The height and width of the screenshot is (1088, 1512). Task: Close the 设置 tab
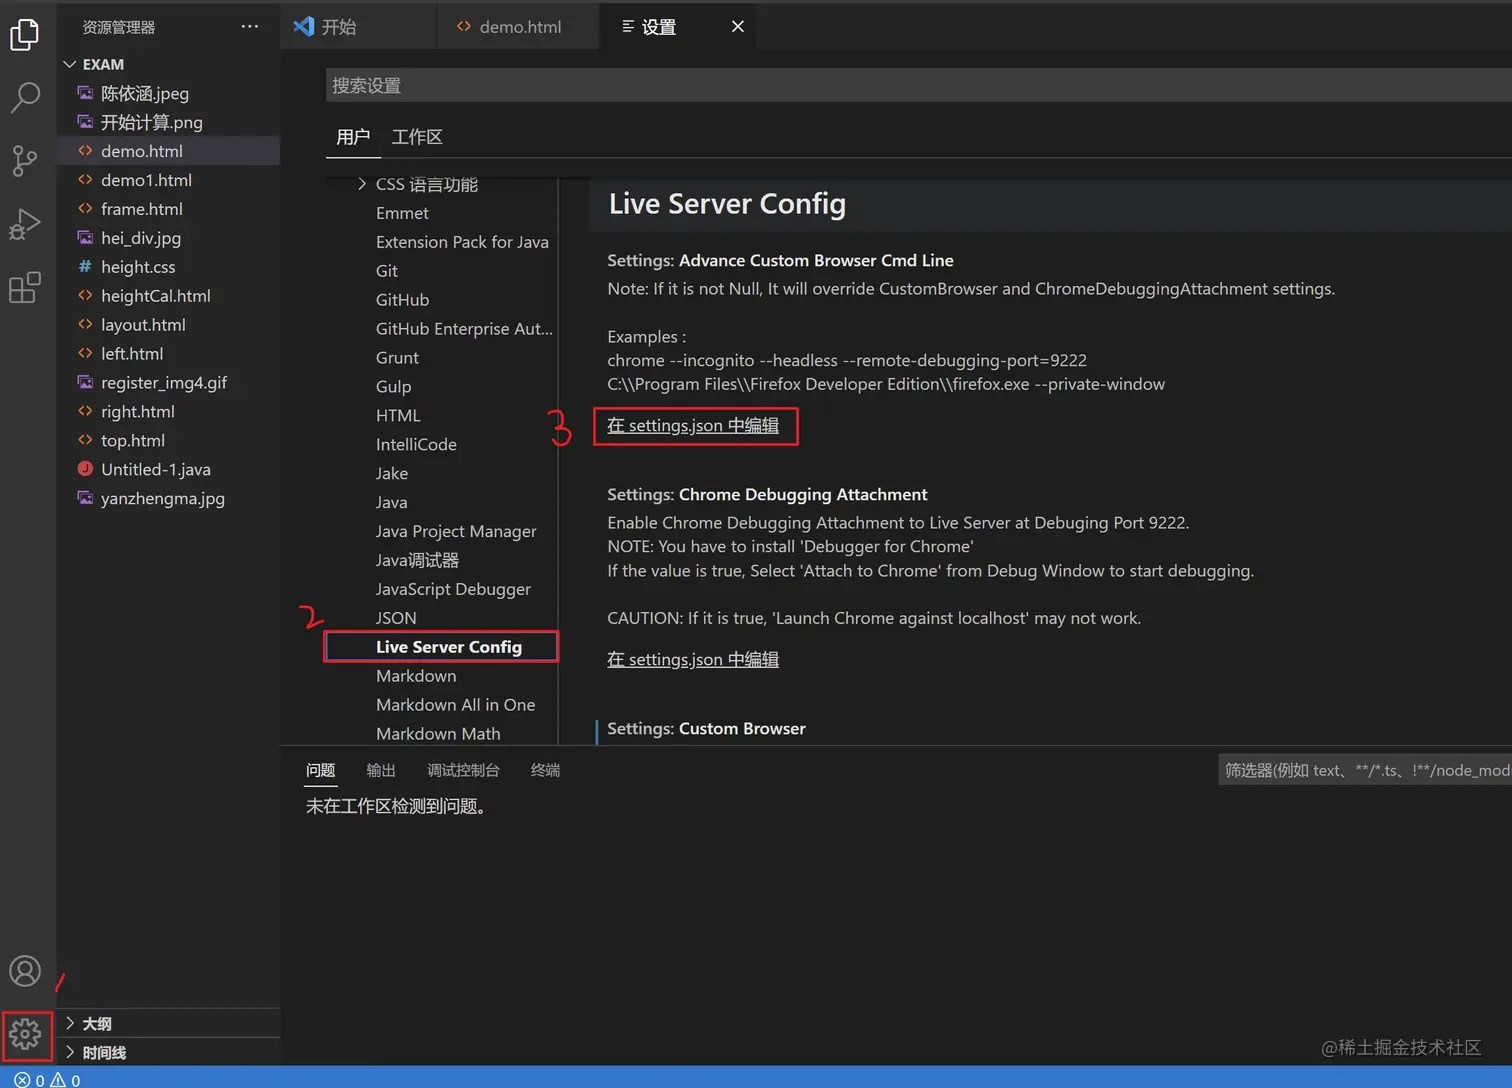(738, 27)
